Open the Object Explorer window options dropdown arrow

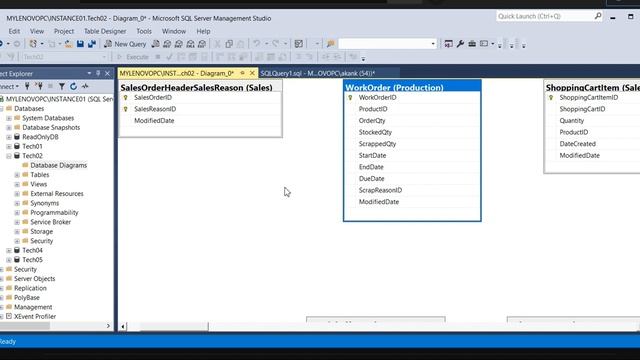[89, 73]
